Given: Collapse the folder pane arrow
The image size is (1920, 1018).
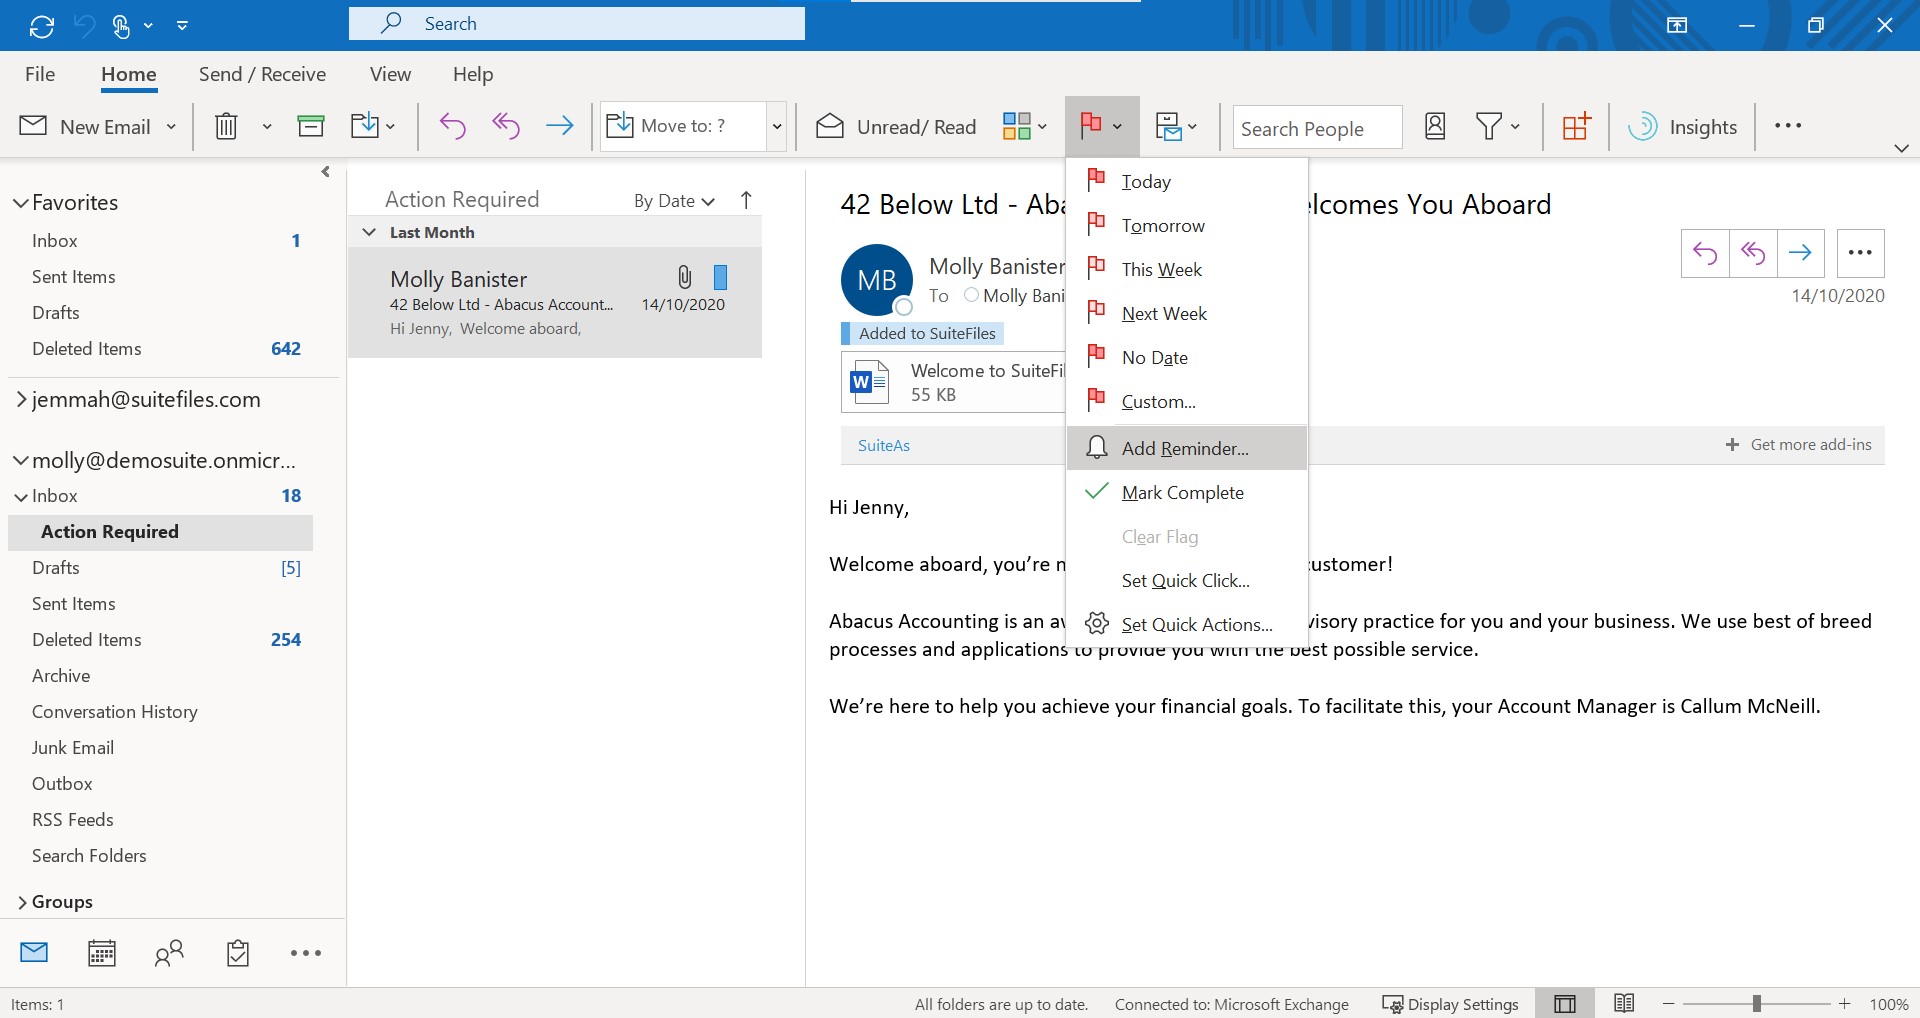Looking at the screenshot, I should click(x=325, y=172).
